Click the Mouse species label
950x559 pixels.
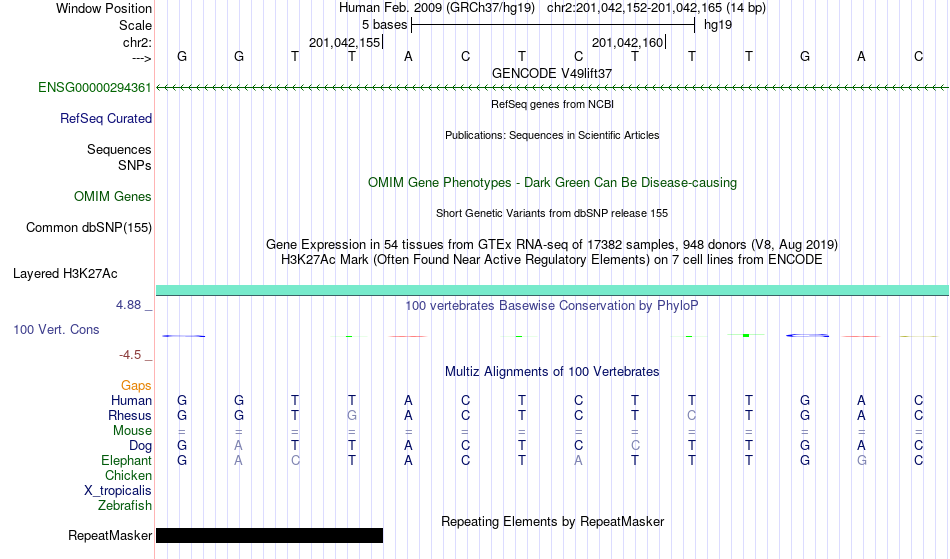[x=132, y=431]
